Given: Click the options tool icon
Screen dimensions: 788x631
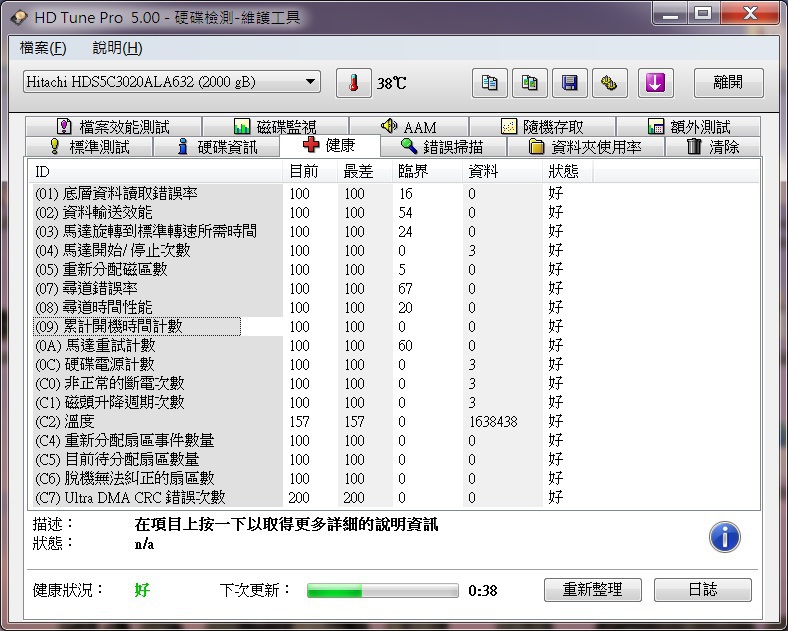Looking at the screenshot, I should coord(609,83).
